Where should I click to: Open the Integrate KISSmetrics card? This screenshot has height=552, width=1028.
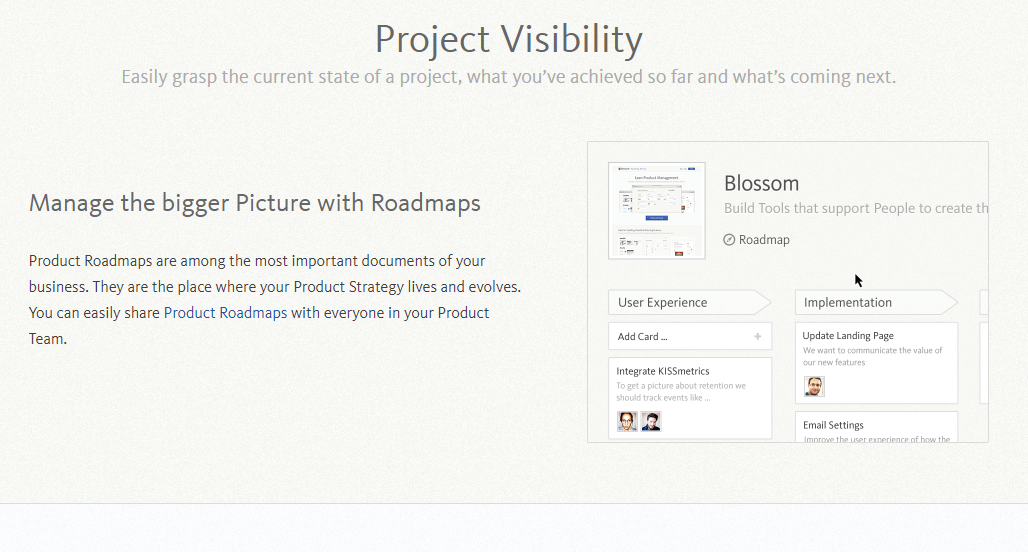coord(690,385)
